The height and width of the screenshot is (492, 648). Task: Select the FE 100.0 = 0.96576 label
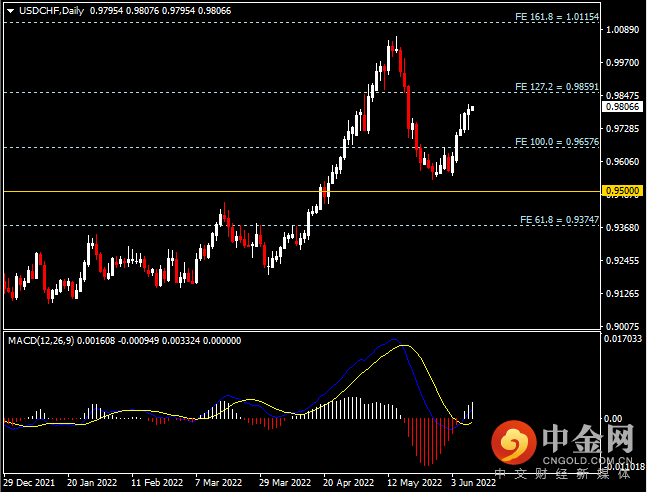point(557,142)
